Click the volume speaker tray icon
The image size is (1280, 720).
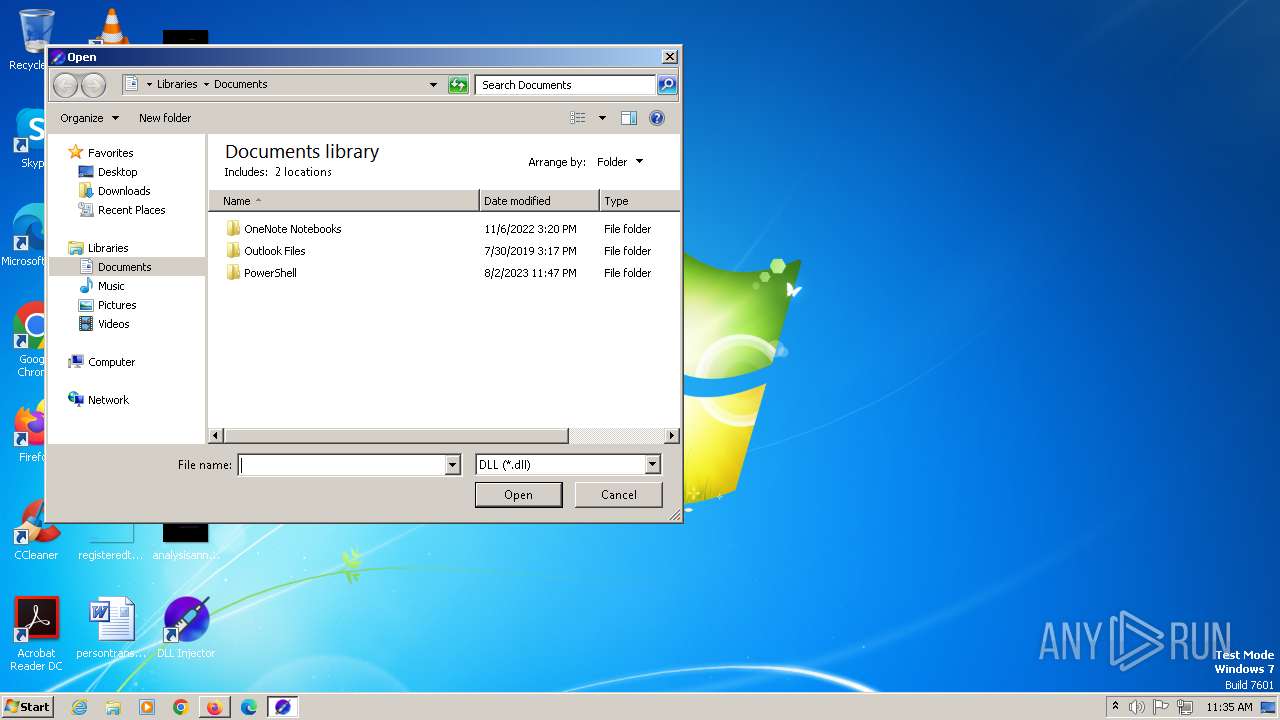(1136, 707)
